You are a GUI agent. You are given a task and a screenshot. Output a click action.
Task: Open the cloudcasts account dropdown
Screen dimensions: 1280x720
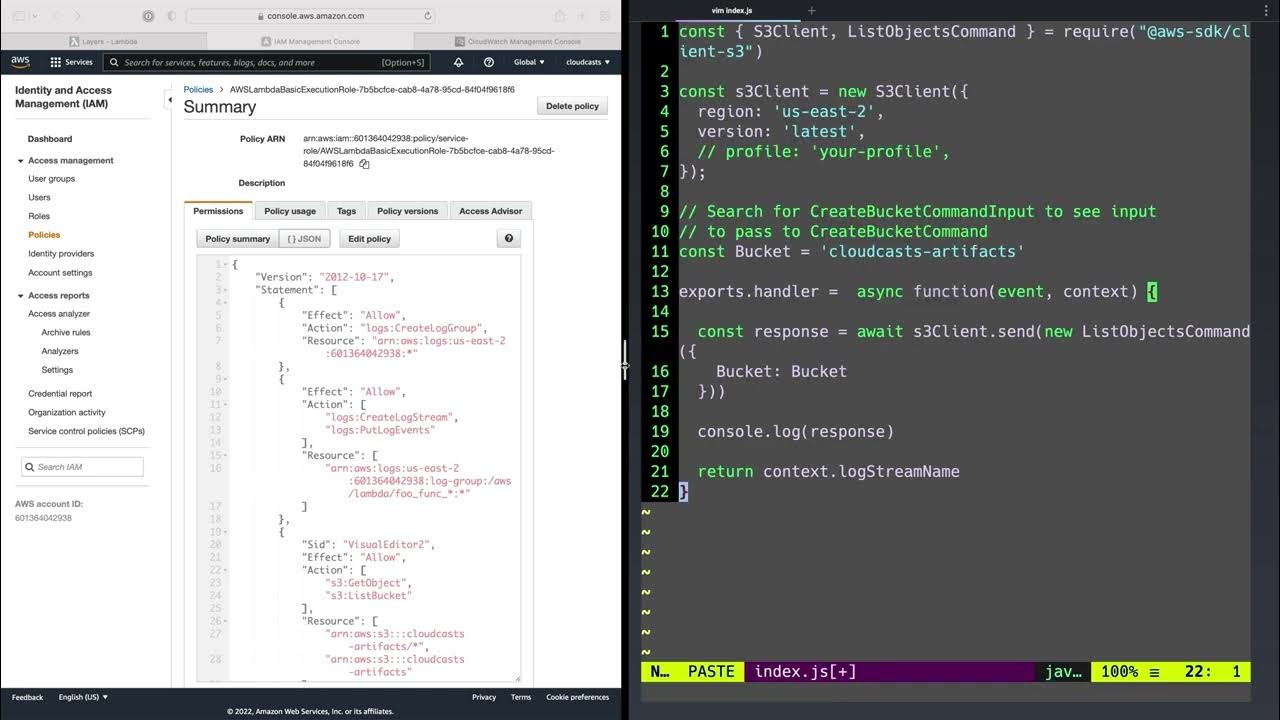tap(588, 62)
